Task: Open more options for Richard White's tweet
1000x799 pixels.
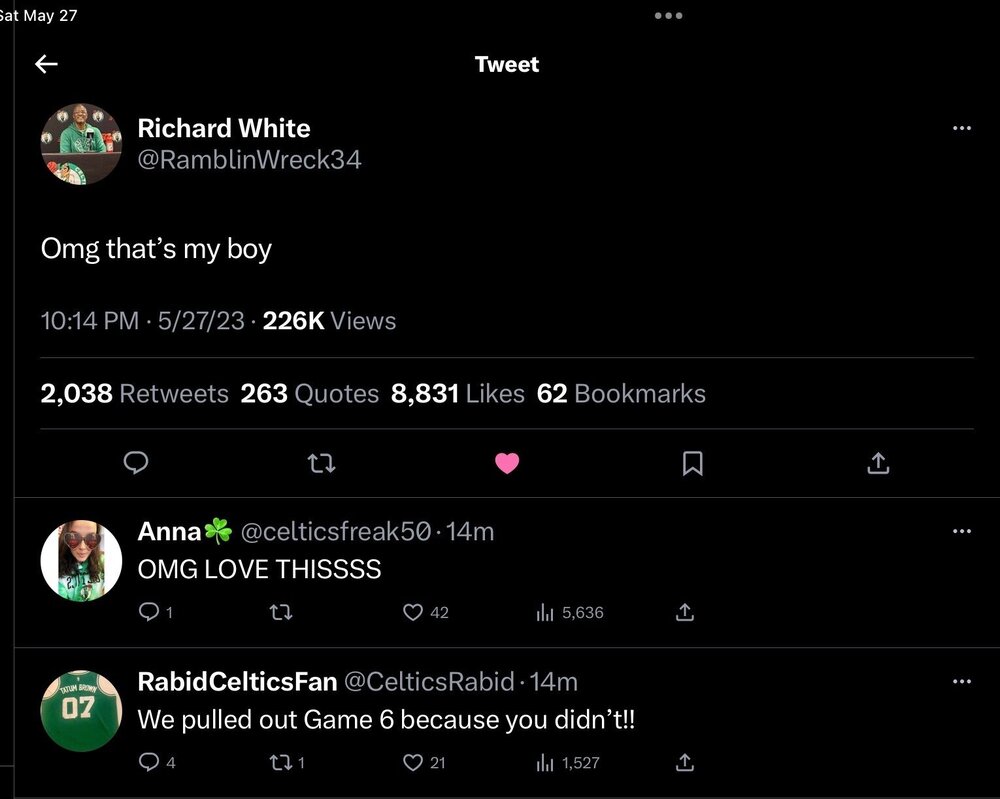Action: tap(962, 128)
